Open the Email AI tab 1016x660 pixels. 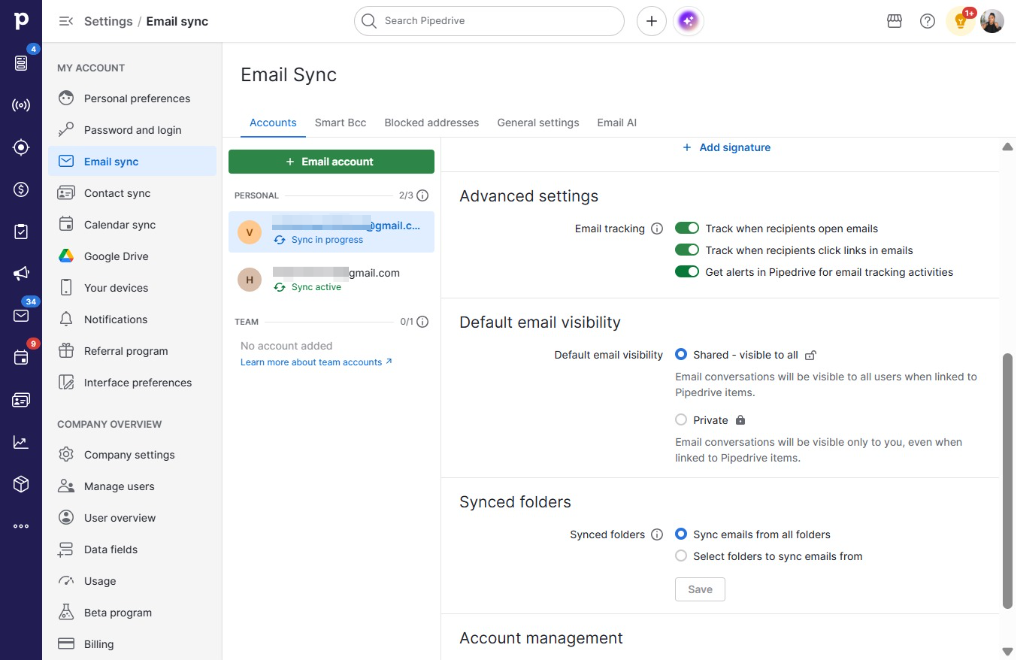click(x=617, y=122)
